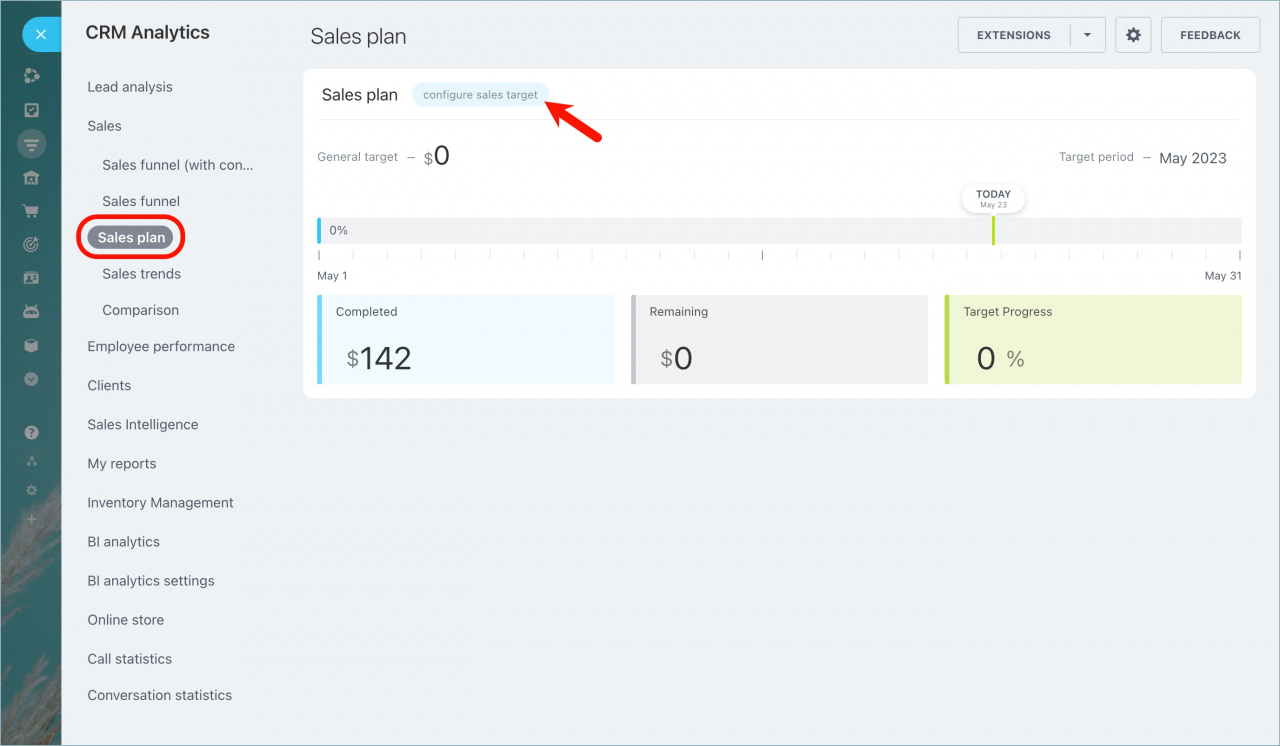Select the Sales plan menu item
Image resolution: width=1280 pixels, height=746 pixels.
coord(131,238)
